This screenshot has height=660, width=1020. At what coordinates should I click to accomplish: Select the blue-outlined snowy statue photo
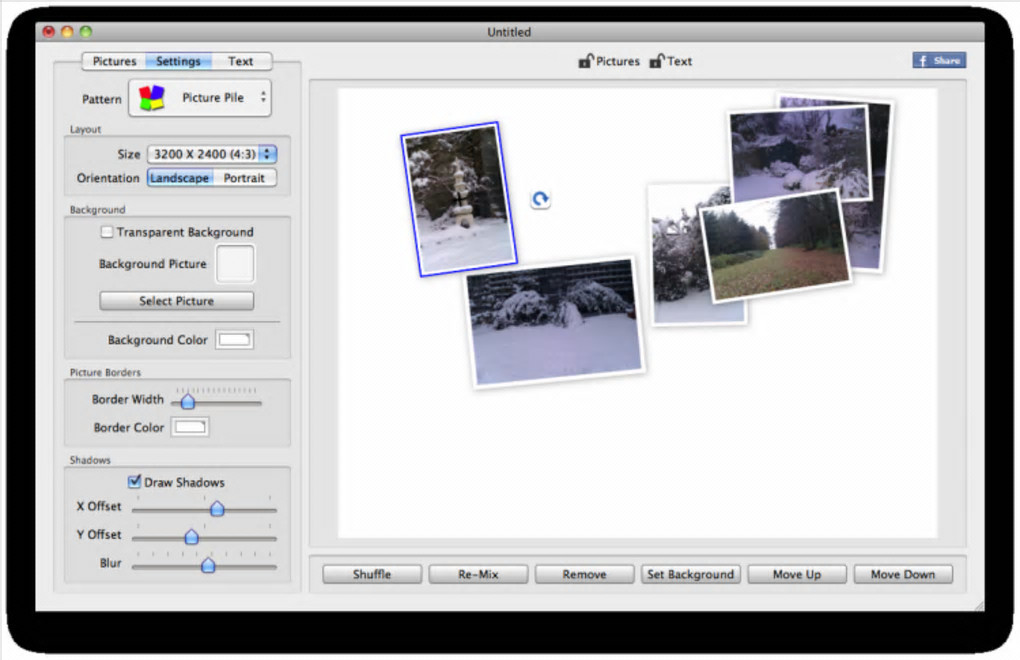pyautogui.click(x=458, y=198)
